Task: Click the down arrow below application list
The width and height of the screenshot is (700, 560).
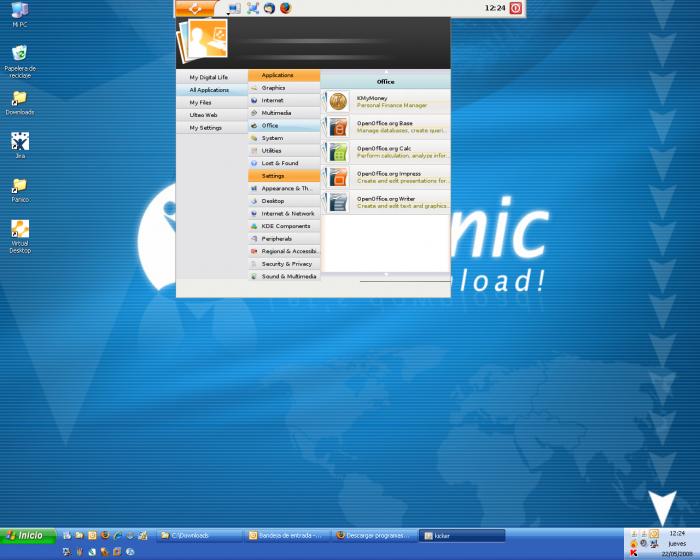Action: click(386, 274)
